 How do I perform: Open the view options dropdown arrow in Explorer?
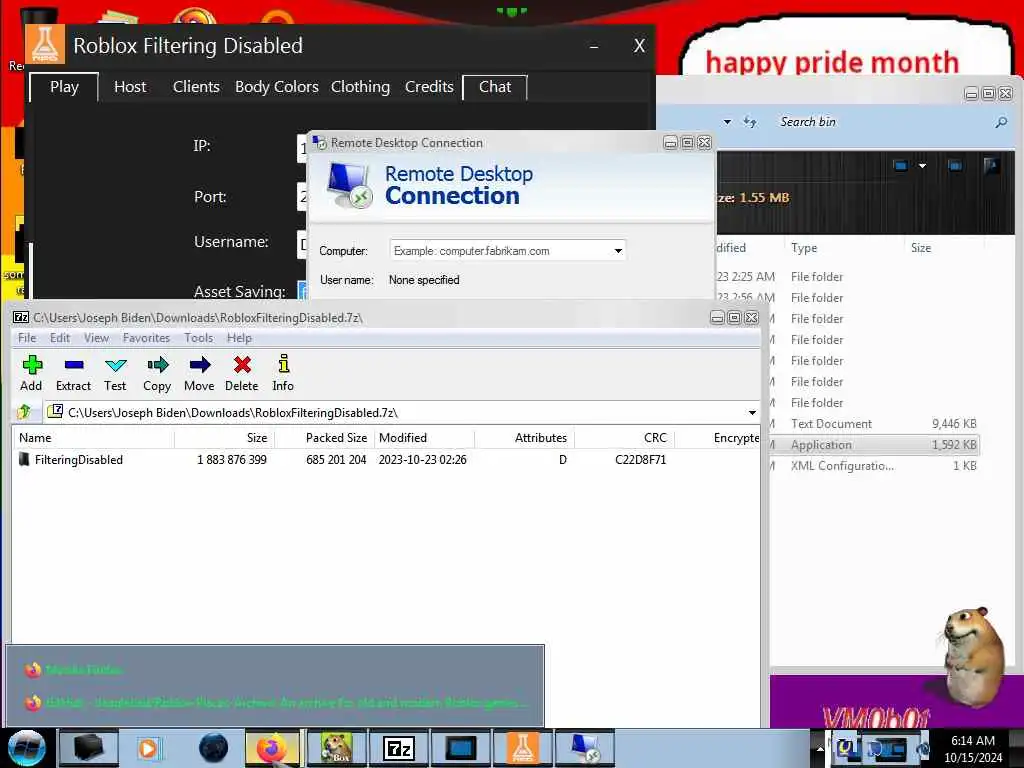[922, 166]
